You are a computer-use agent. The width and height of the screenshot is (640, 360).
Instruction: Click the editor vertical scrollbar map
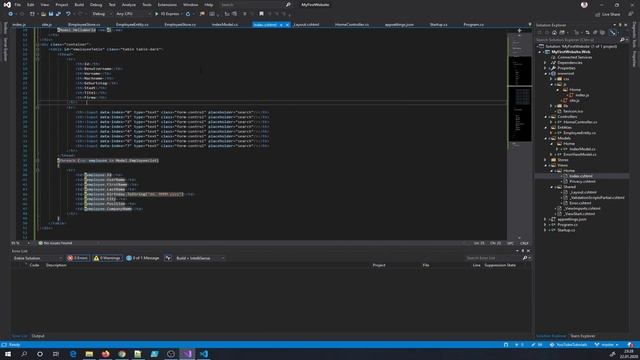pos(520,135)
